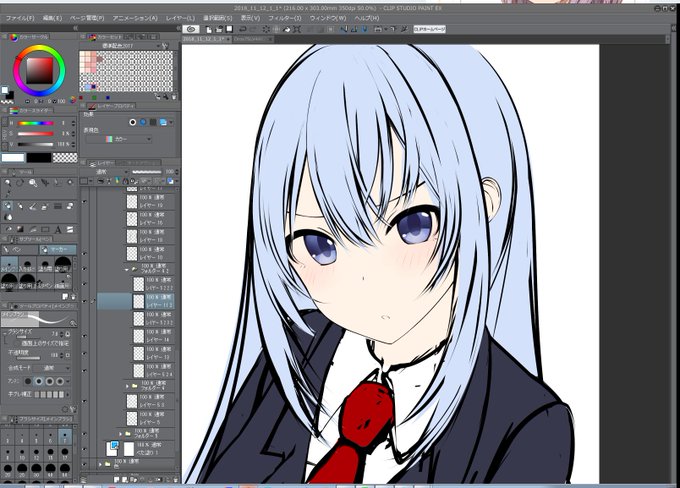Delete layer with layer panel trash icon
The width and height of the screenshot is (680, 488).
(x=174, y=479)
